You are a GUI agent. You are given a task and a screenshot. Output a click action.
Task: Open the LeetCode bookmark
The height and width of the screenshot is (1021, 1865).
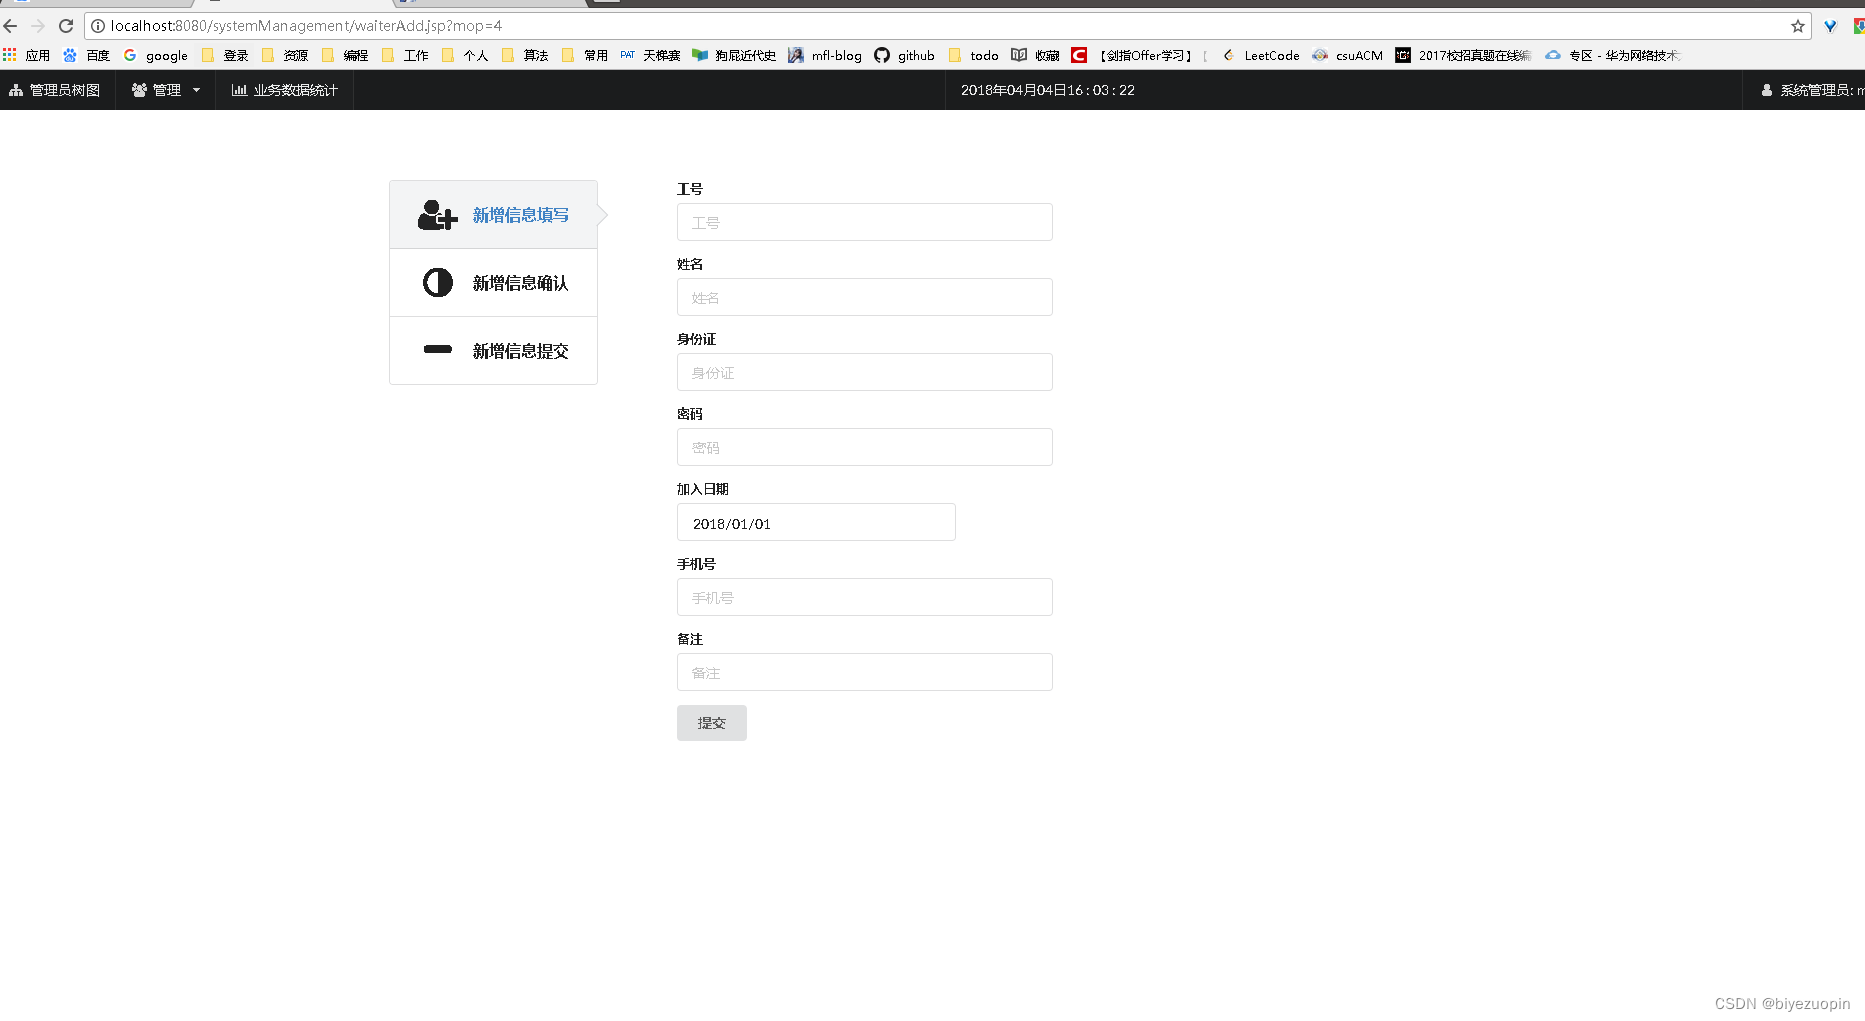coord(1261,55)
